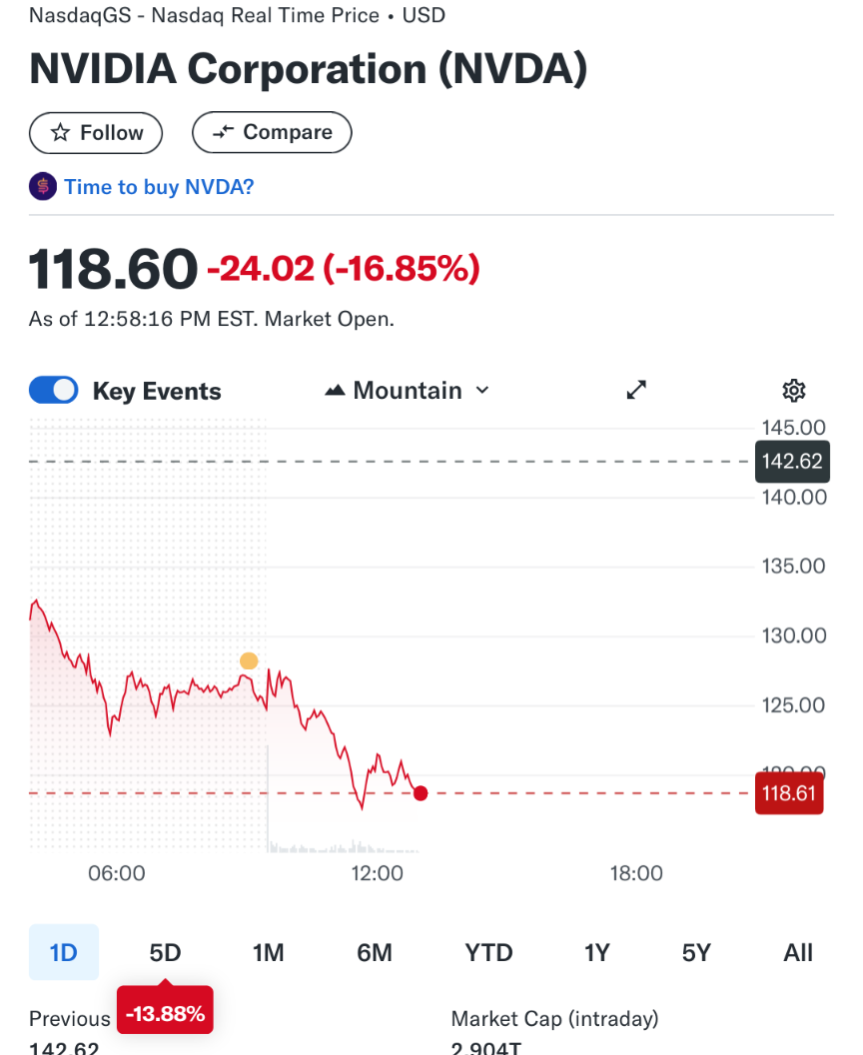Open chart settings gear
The height and width of the screenshot is (1055, 863).
point(794,390)
